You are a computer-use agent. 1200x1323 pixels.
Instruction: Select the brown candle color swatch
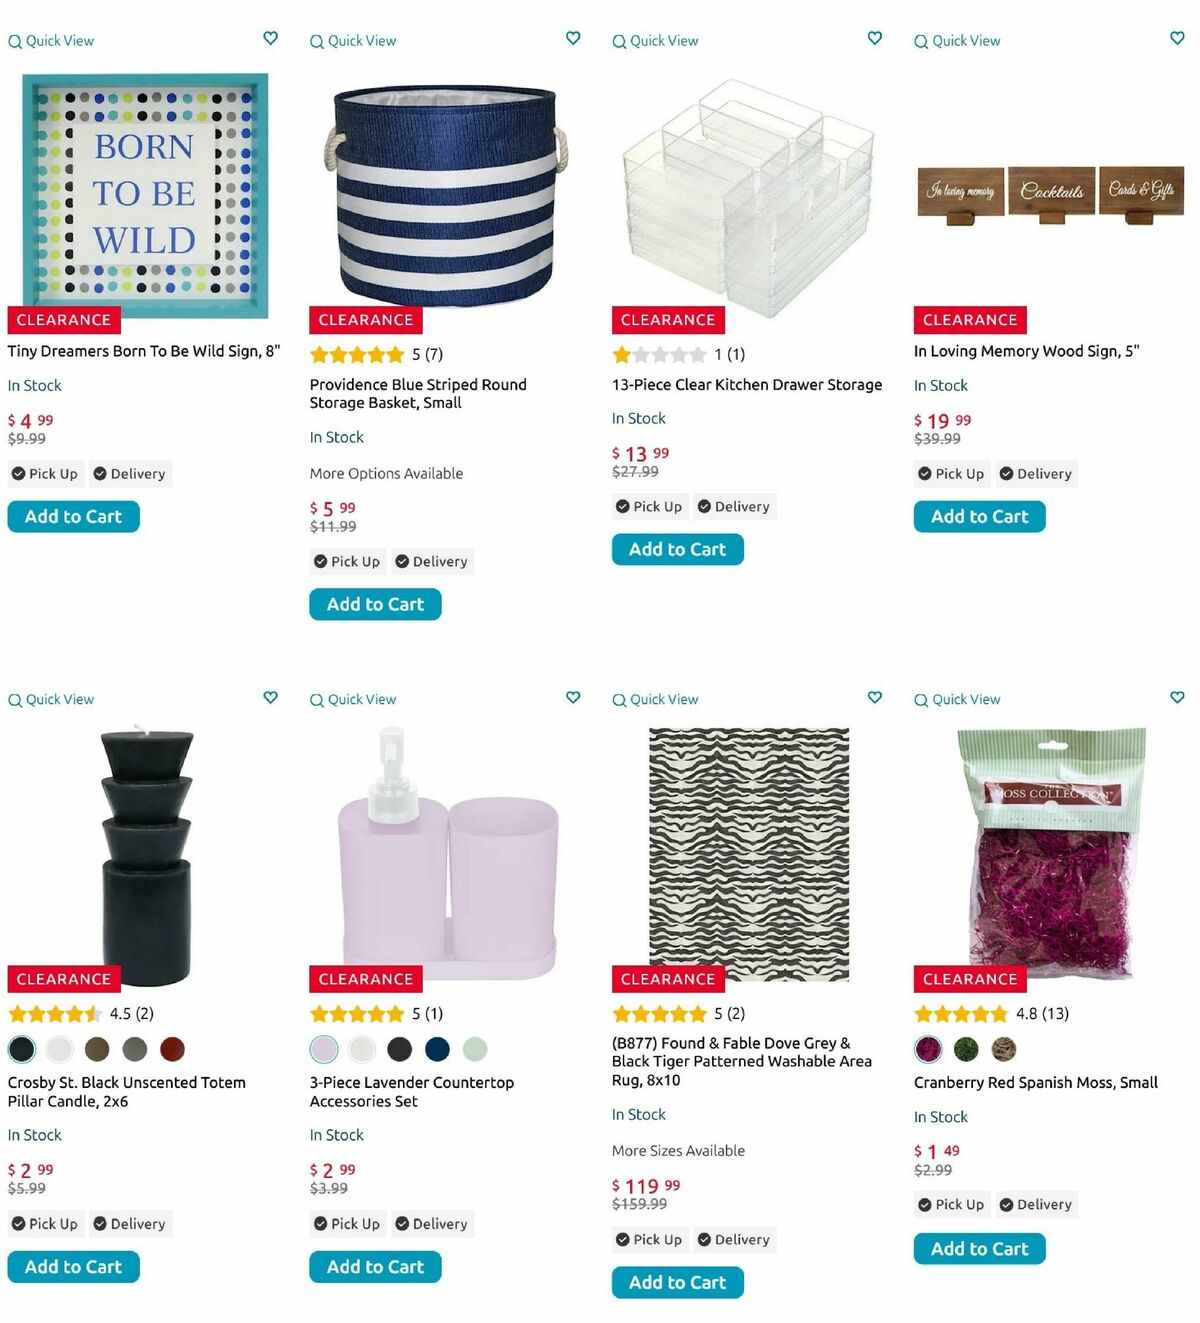point(97,1049)
